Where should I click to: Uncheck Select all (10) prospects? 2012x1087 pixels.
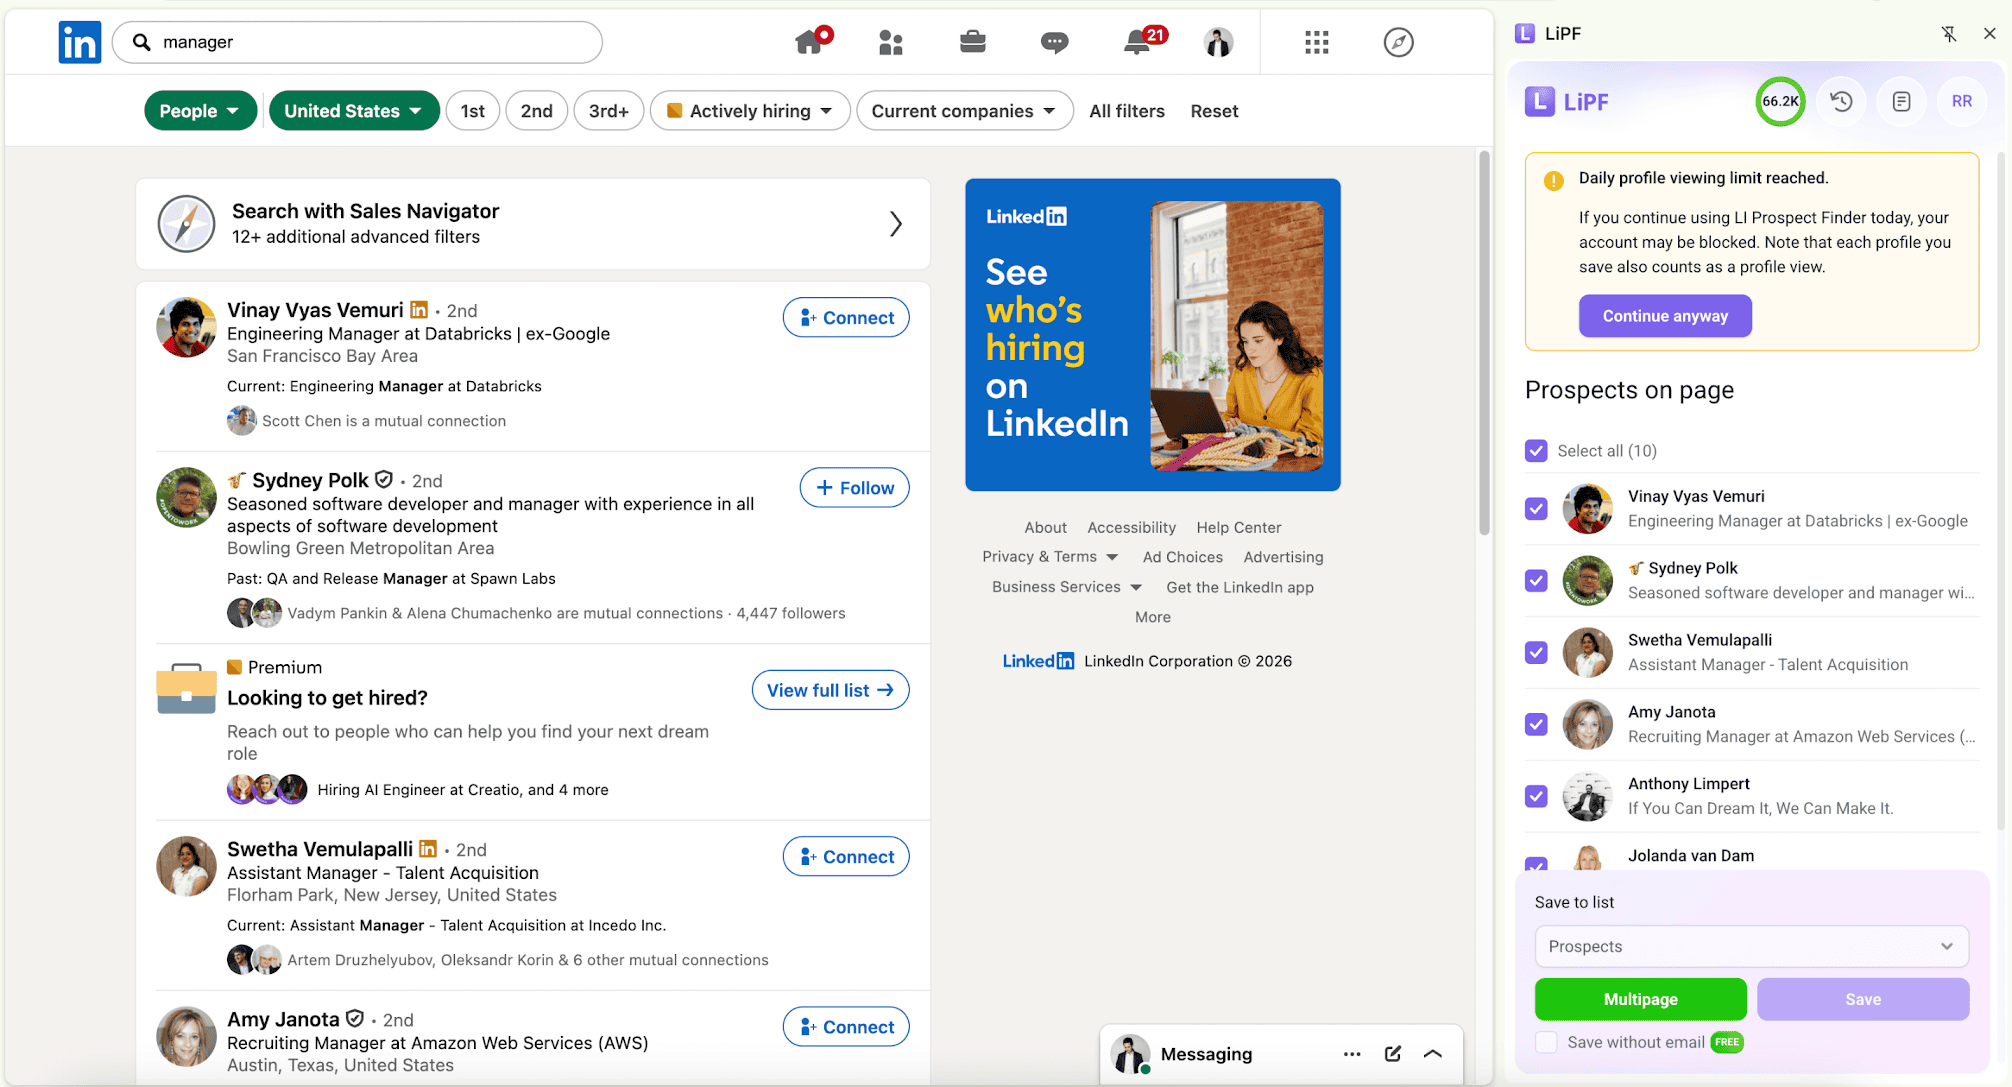click(1536, 451)
